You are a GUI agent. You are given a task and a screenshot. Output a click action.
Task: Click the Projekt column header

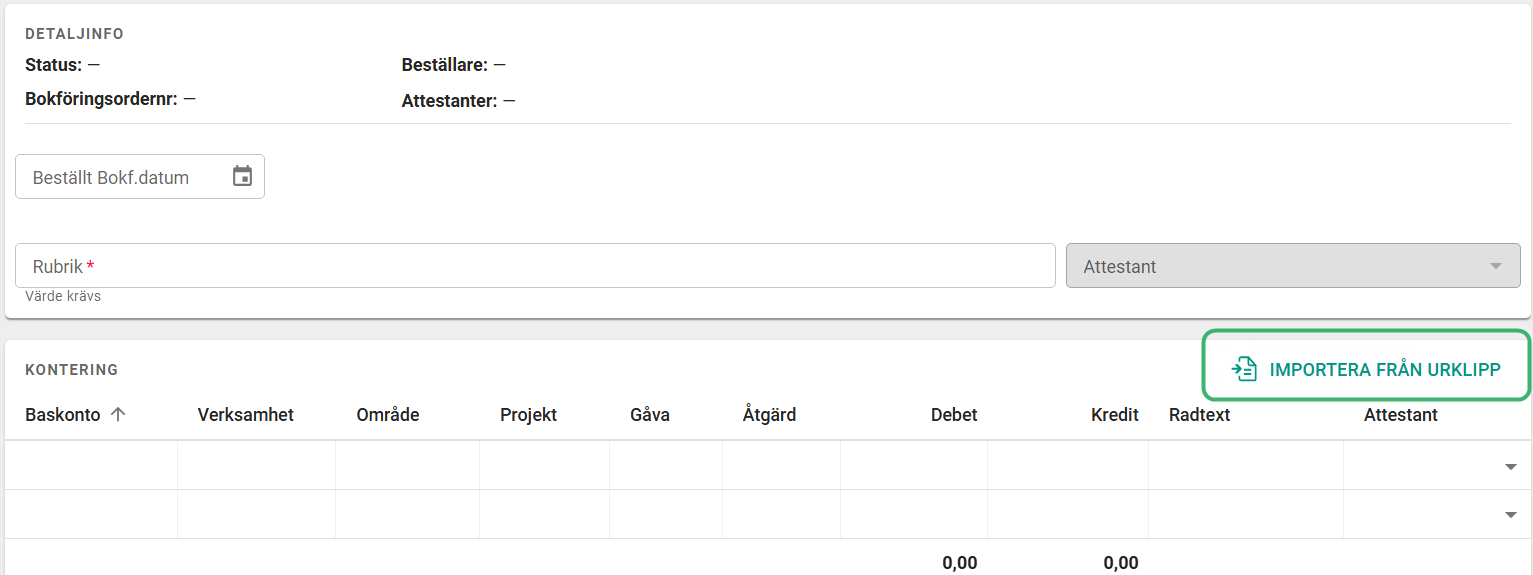point(528,414)
